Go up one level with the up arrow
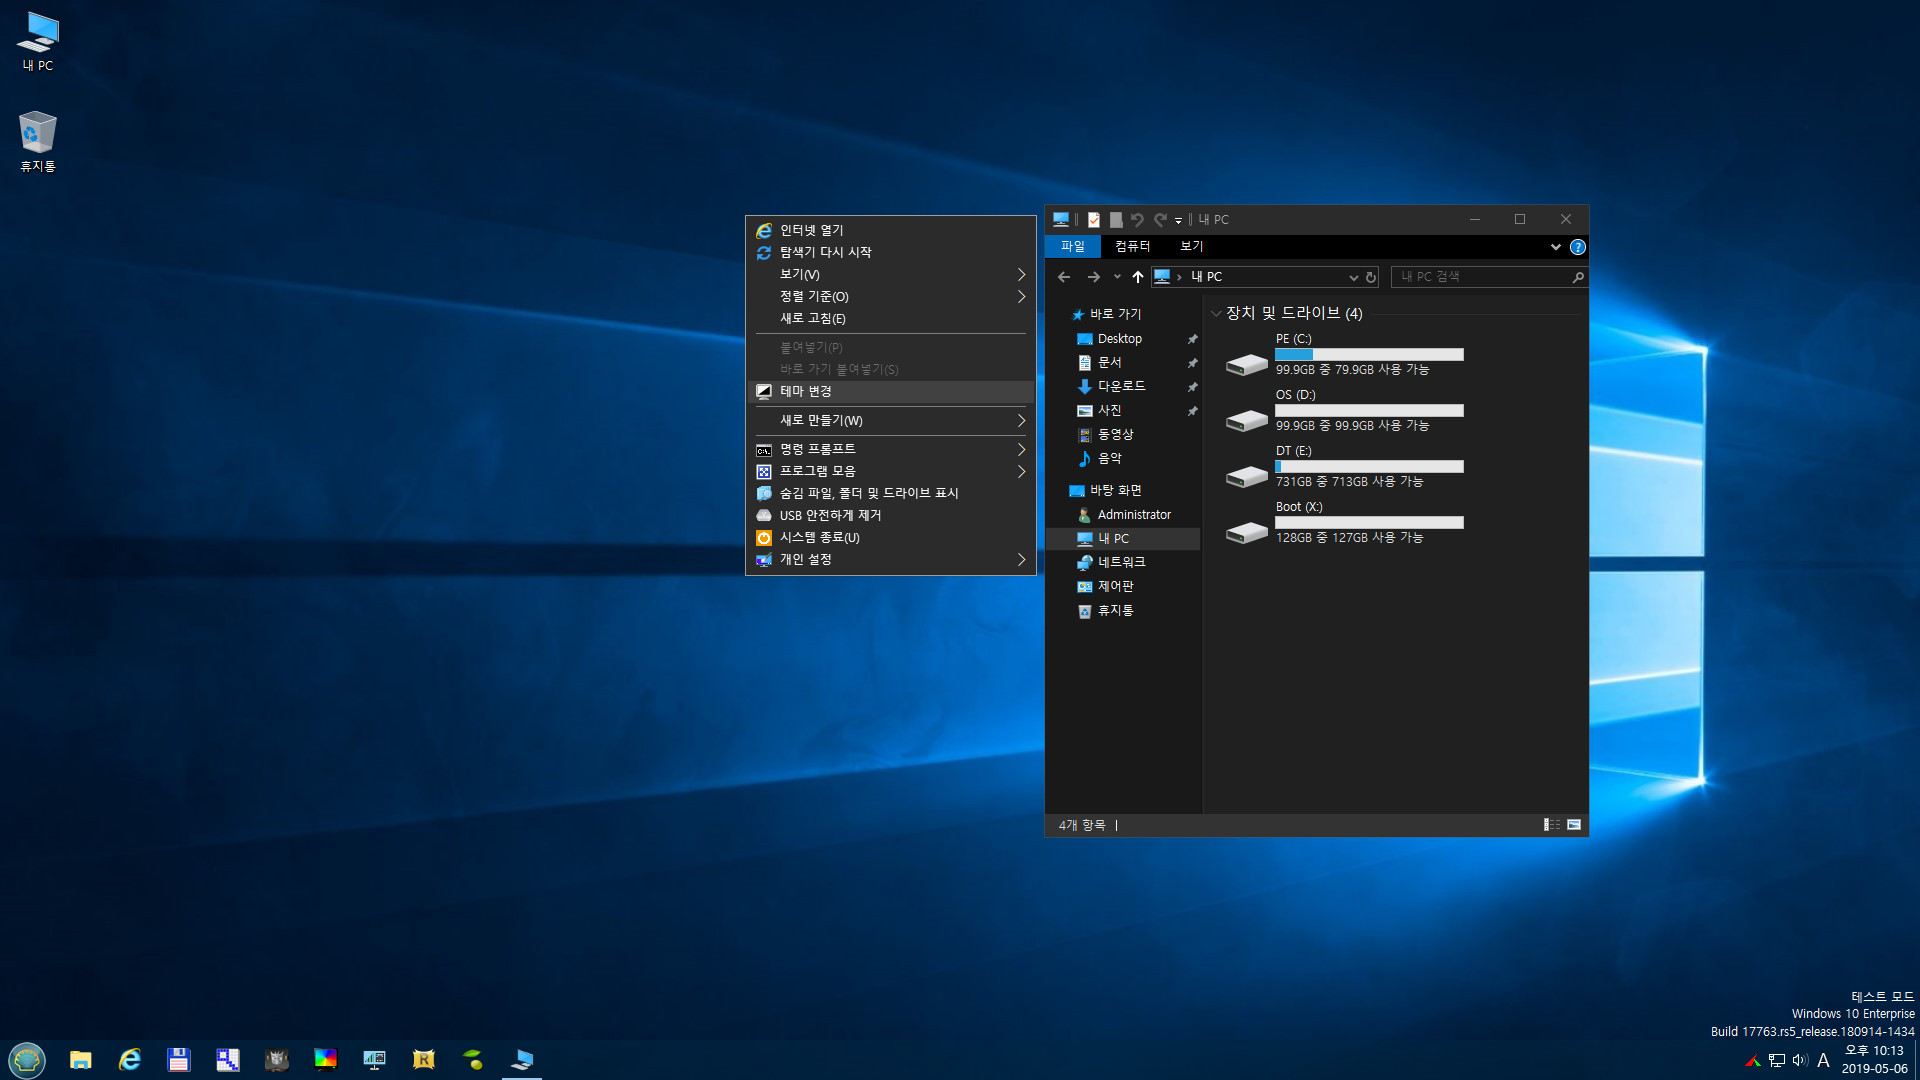The height and width of the screenshot is (1080, 1920). [1138, 277]
